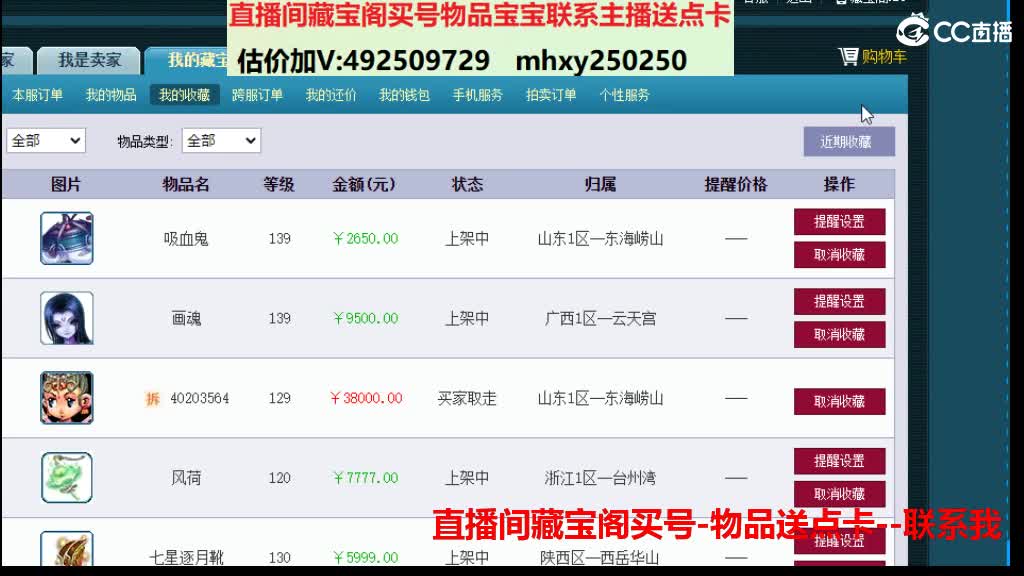Viewport: 1024px width, 576px height.
Task: Click the 画魂 character portrait icon
Action: tap(66, 317)
